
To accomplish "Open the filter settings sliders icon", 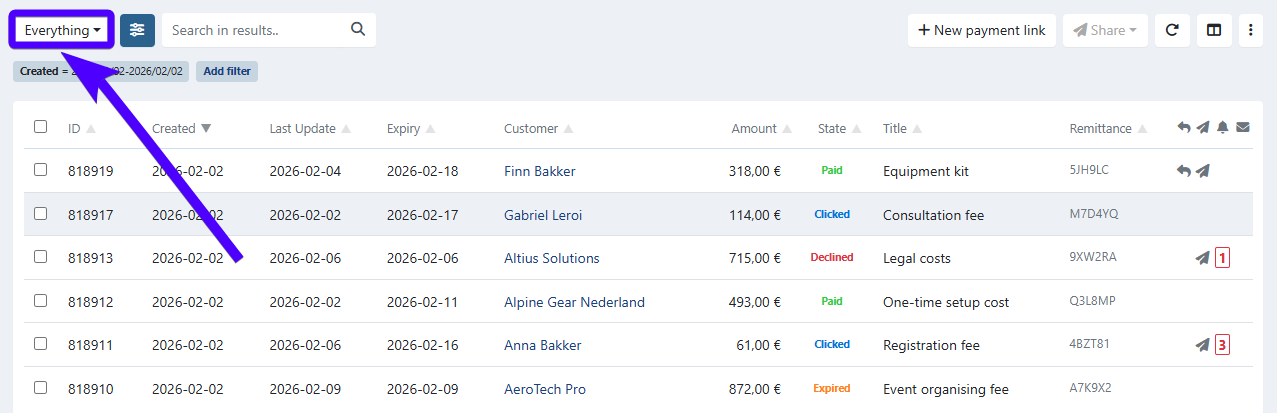I will [x=137, y=30].
